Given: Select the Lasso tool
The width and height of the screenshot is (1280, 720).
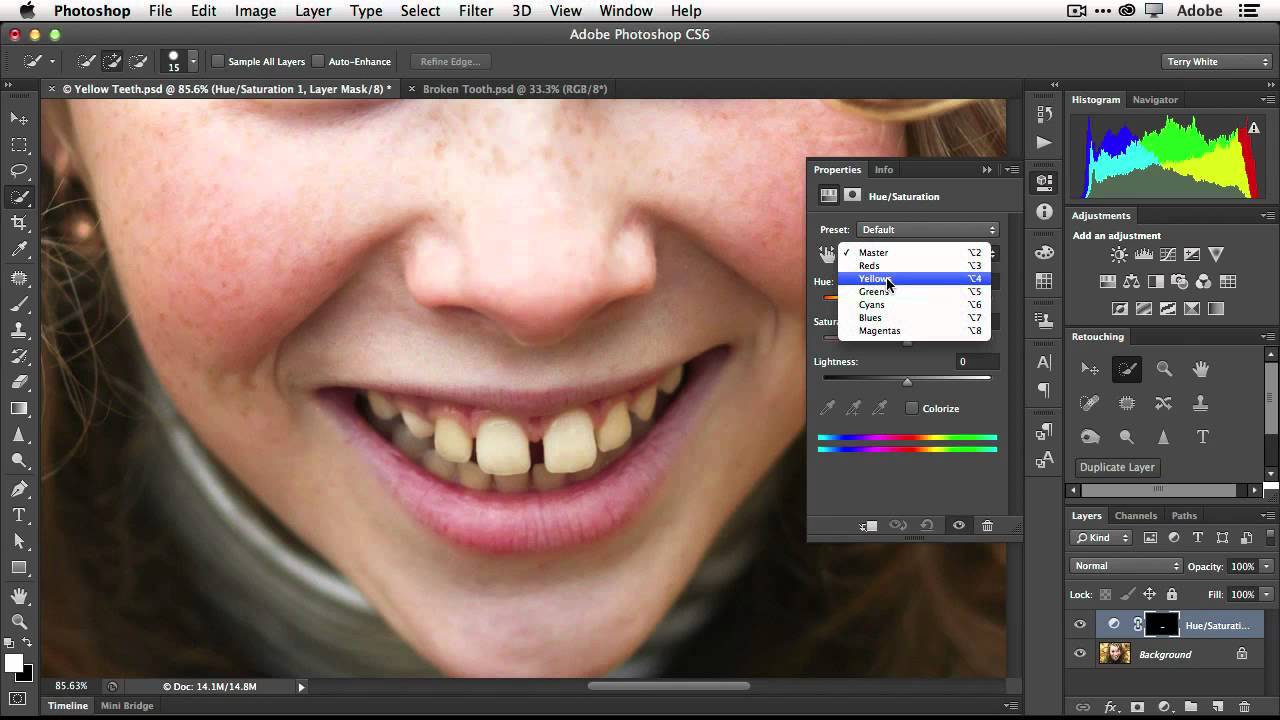Looking at the screenshot, I should tap(19, 171).
